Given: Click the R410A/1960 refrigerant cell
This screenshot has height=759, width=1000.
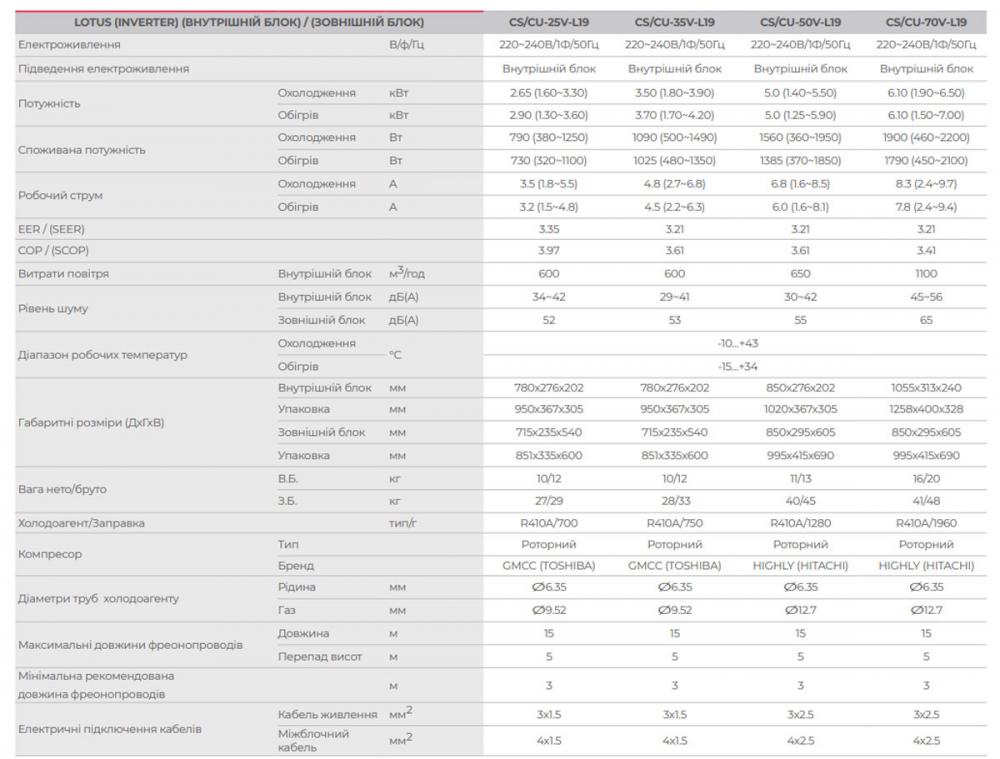Looking at the screenshot, I should 926,523.
